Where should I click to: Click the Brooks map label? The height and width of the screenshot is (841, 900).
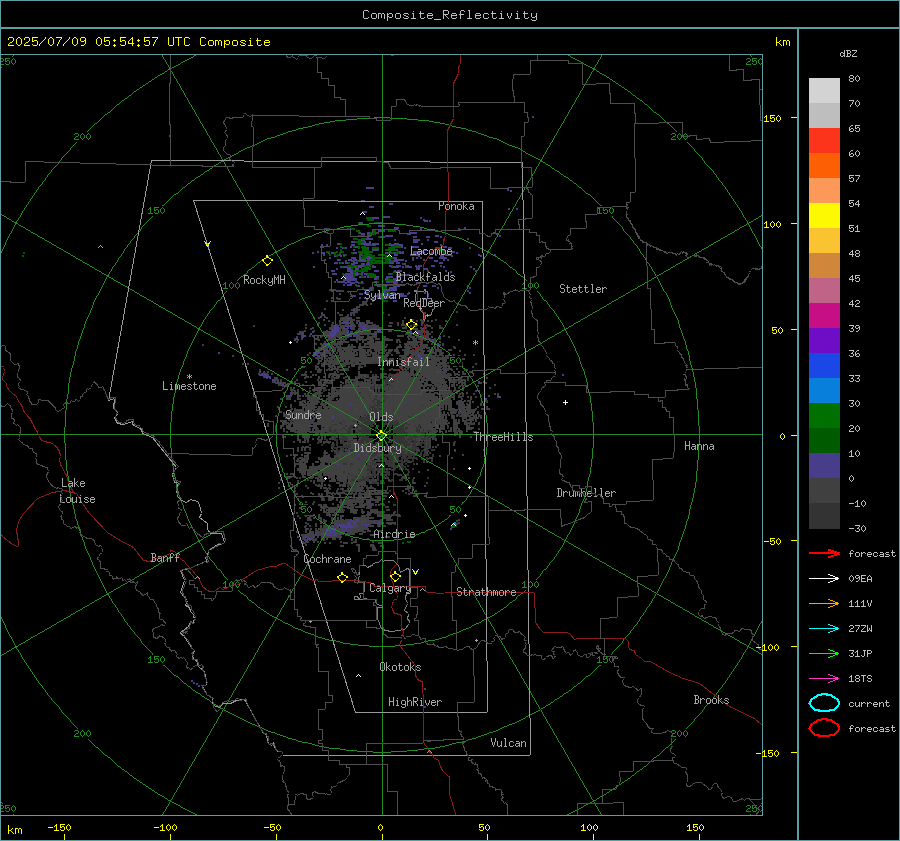pos(711,700)
